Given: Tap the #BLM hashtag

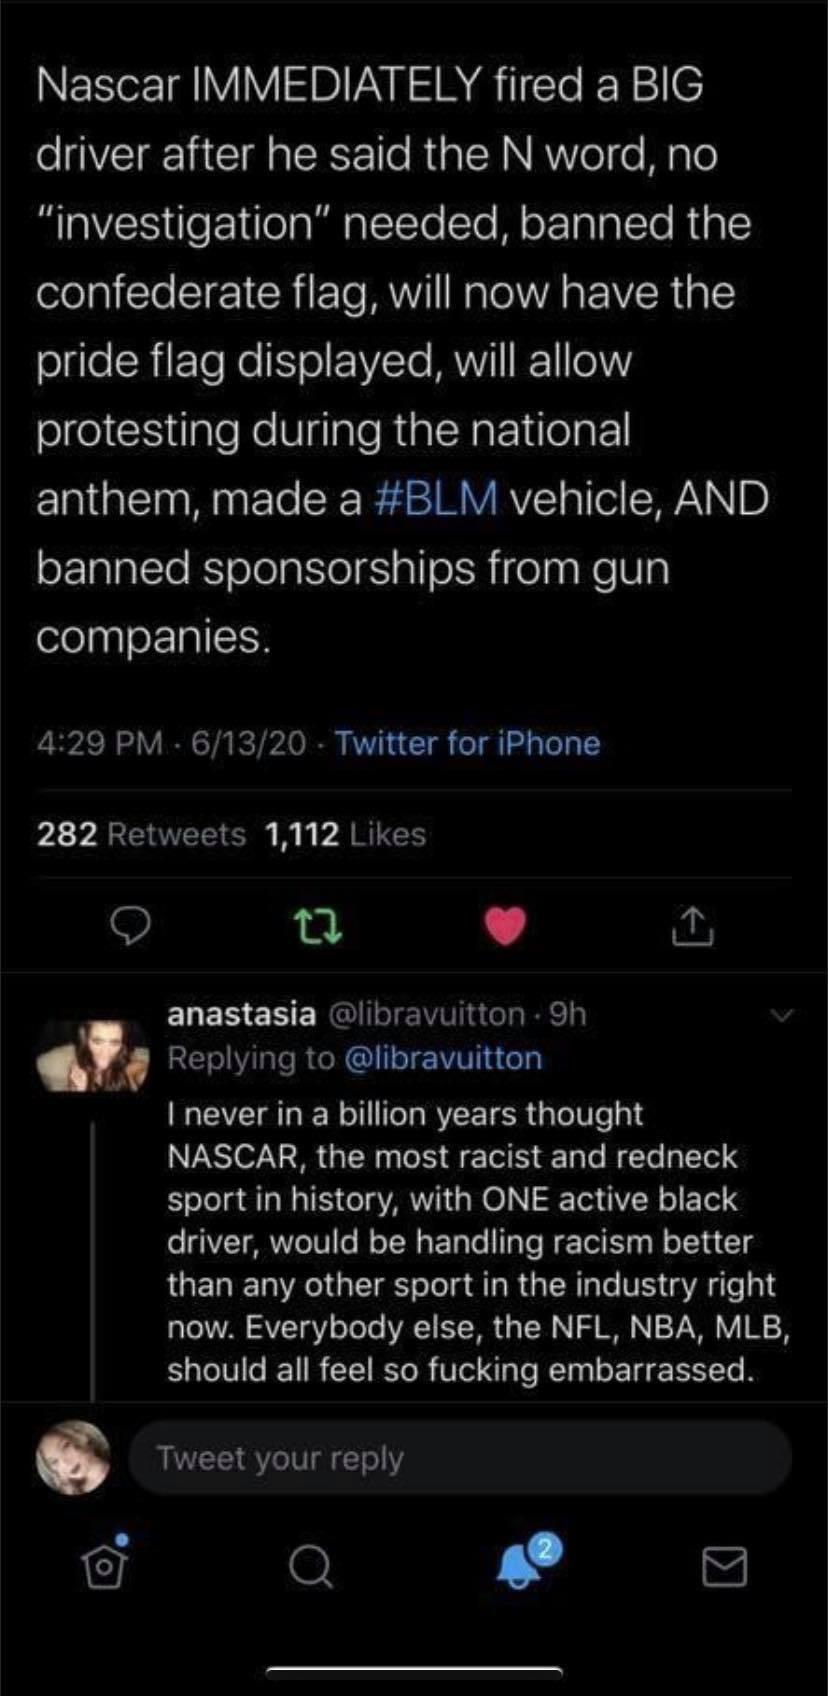Looking at the screenshot, I should 435,498.
